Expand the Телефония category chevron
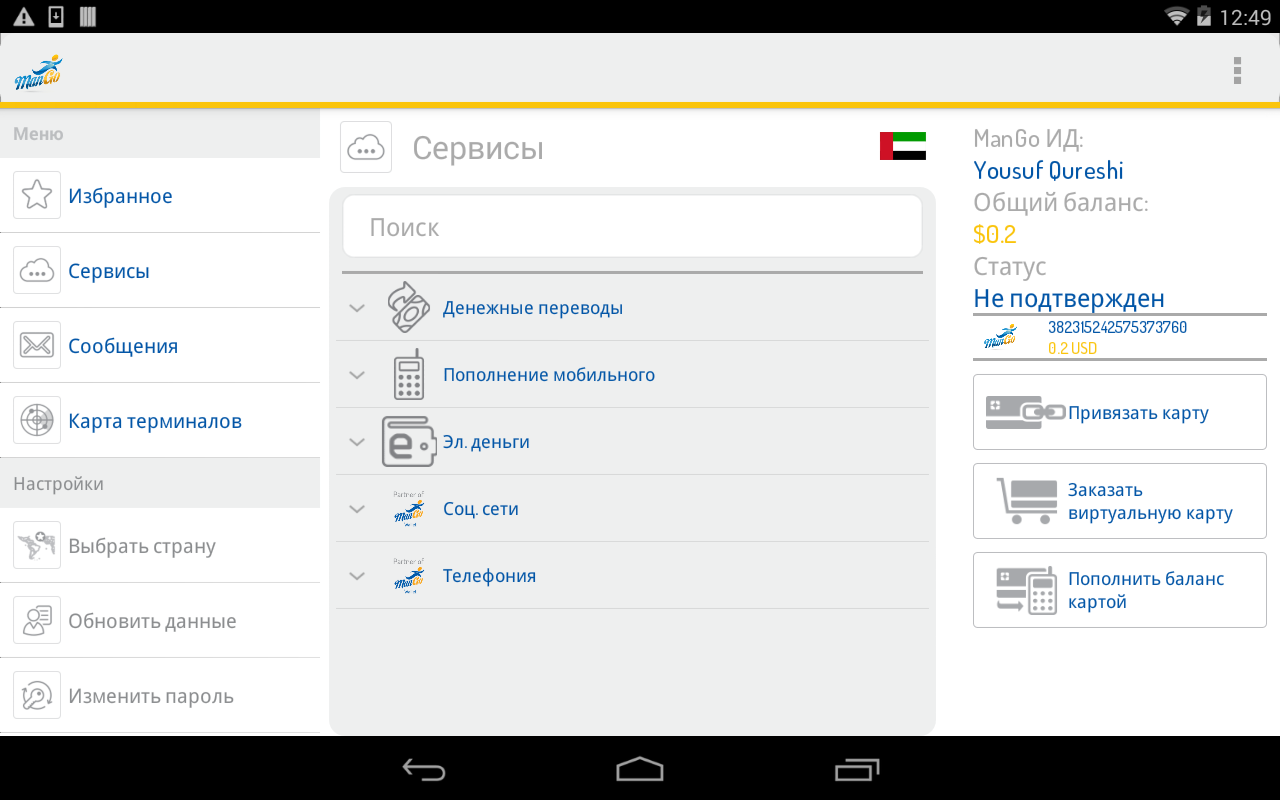 (357, 576)
